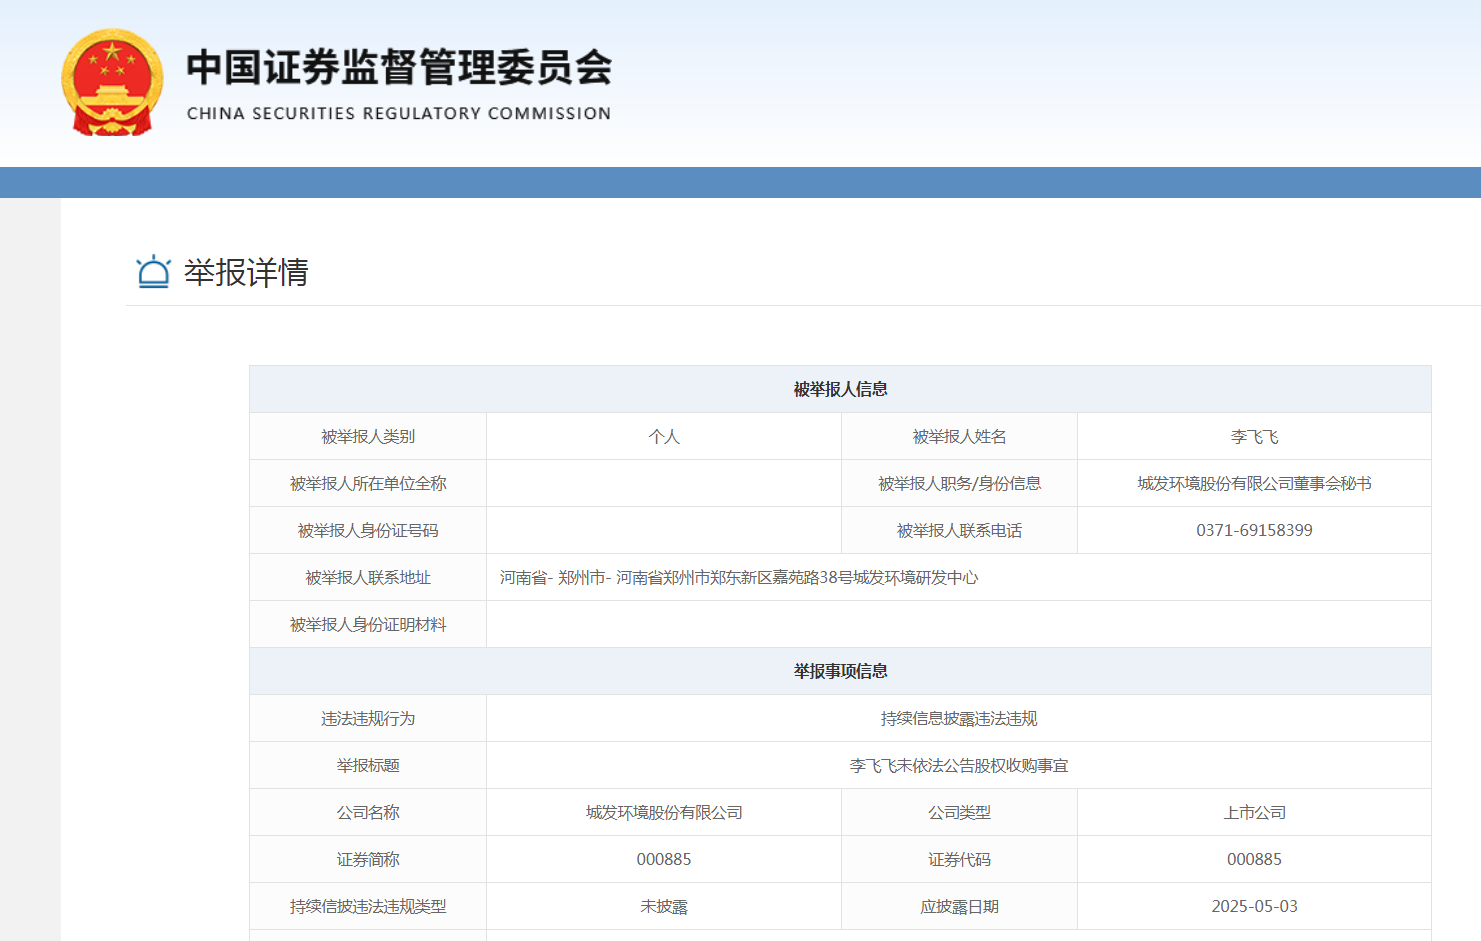Screen dimensions: 1481x941
Task: Select the title 李飞飞未依法公告股权收购事宜
Action: (x=959, y=766)
